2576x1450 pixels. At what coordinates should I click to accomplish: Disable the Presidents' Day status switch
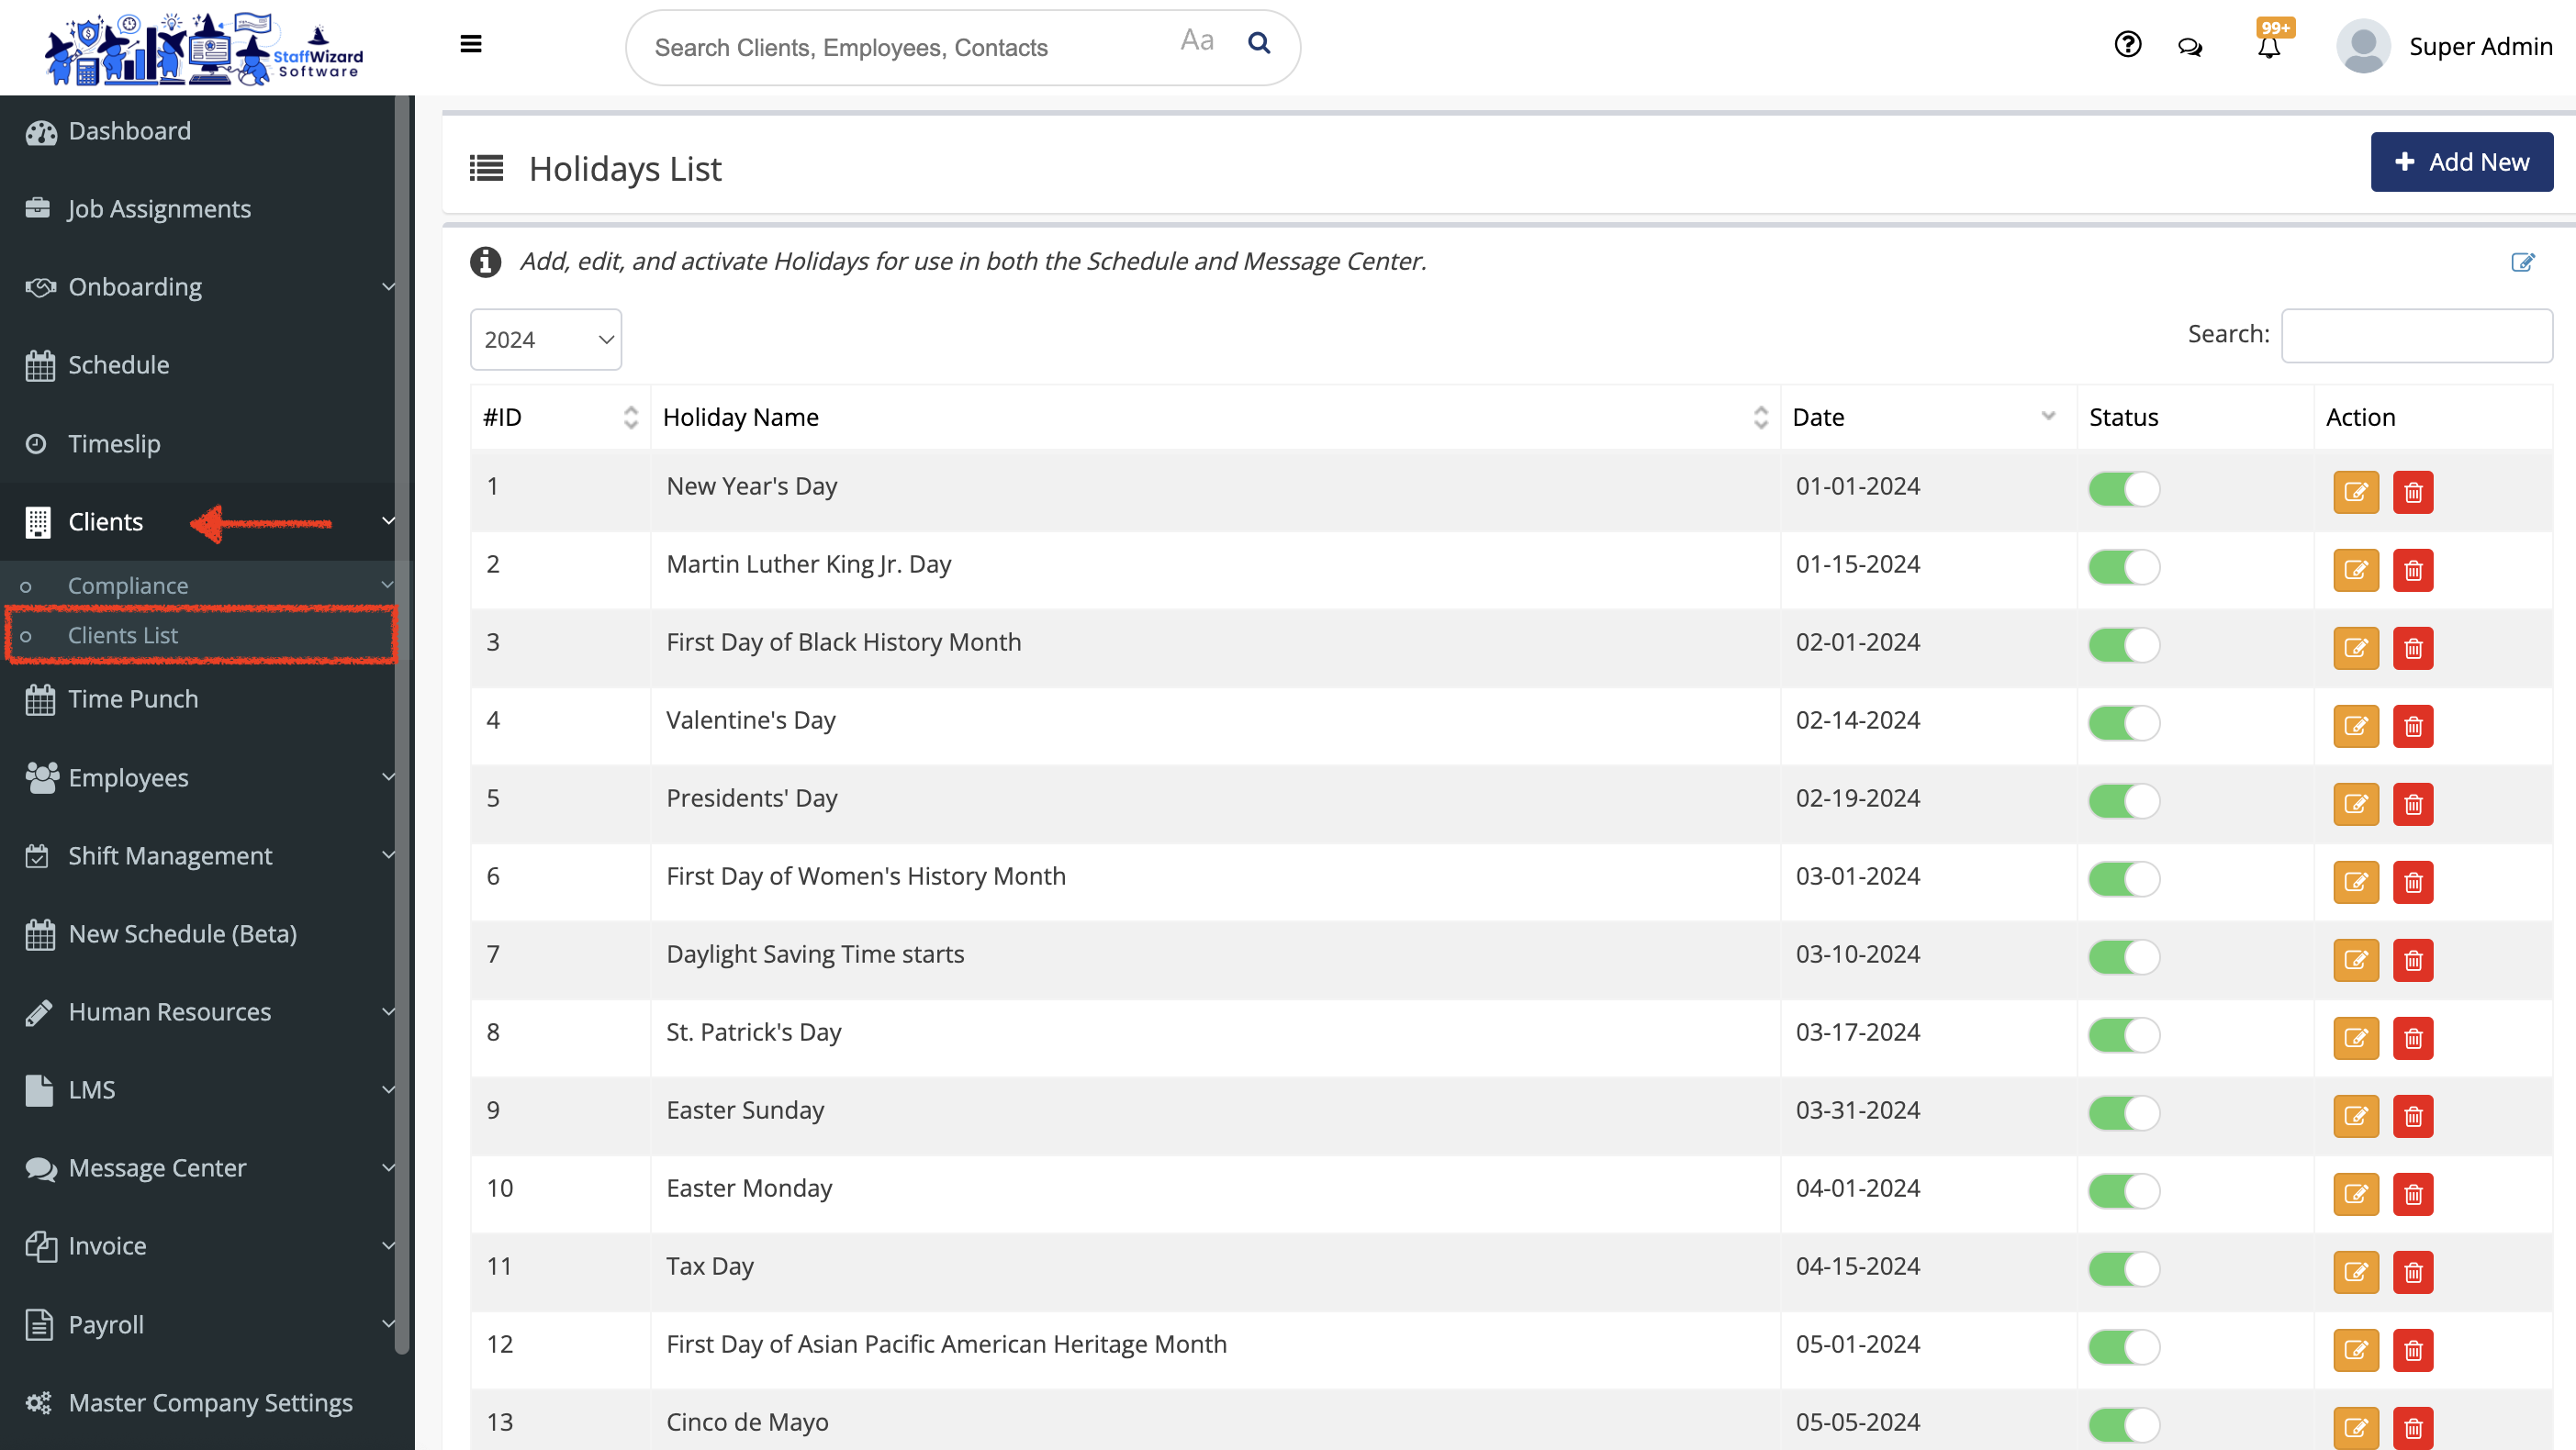pyautogui.click(x=2123, y=801)
